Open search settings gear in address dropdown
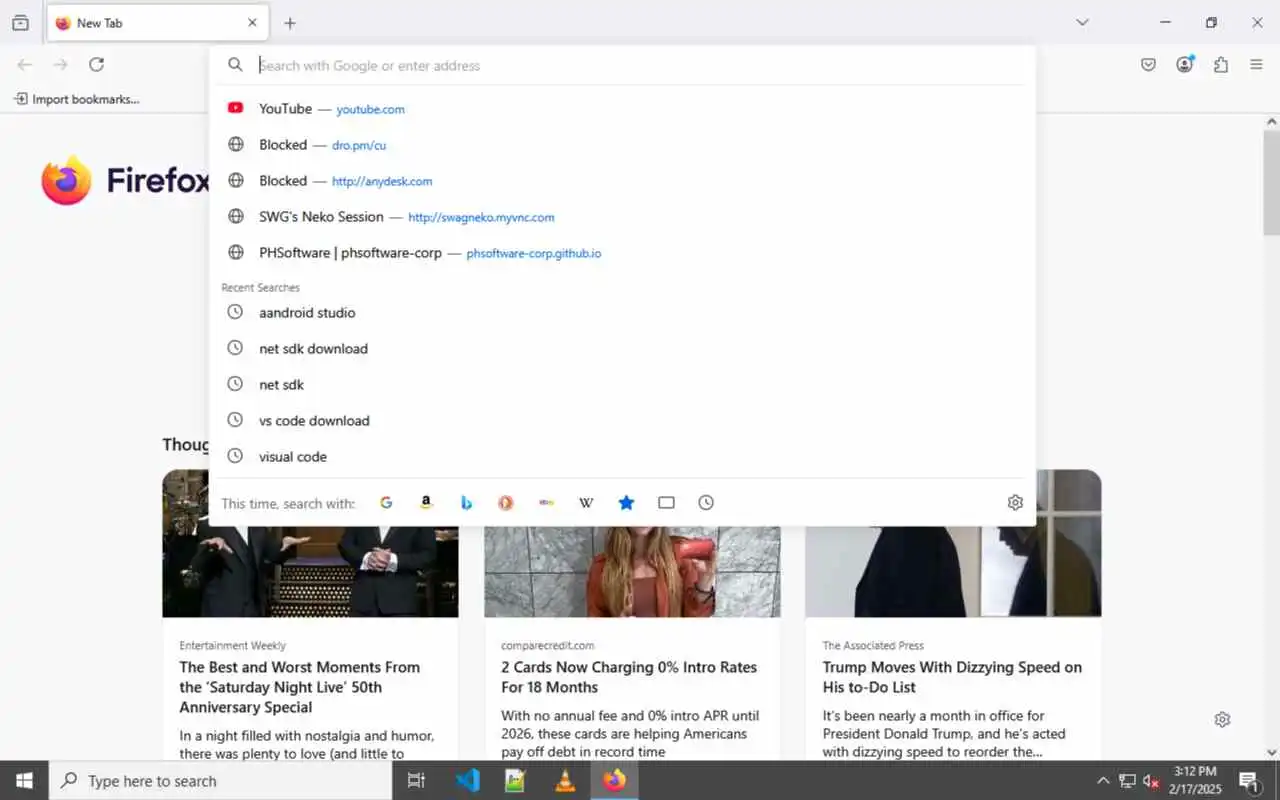This screenshot has height=800, width=1280. tap(1015, 503)
